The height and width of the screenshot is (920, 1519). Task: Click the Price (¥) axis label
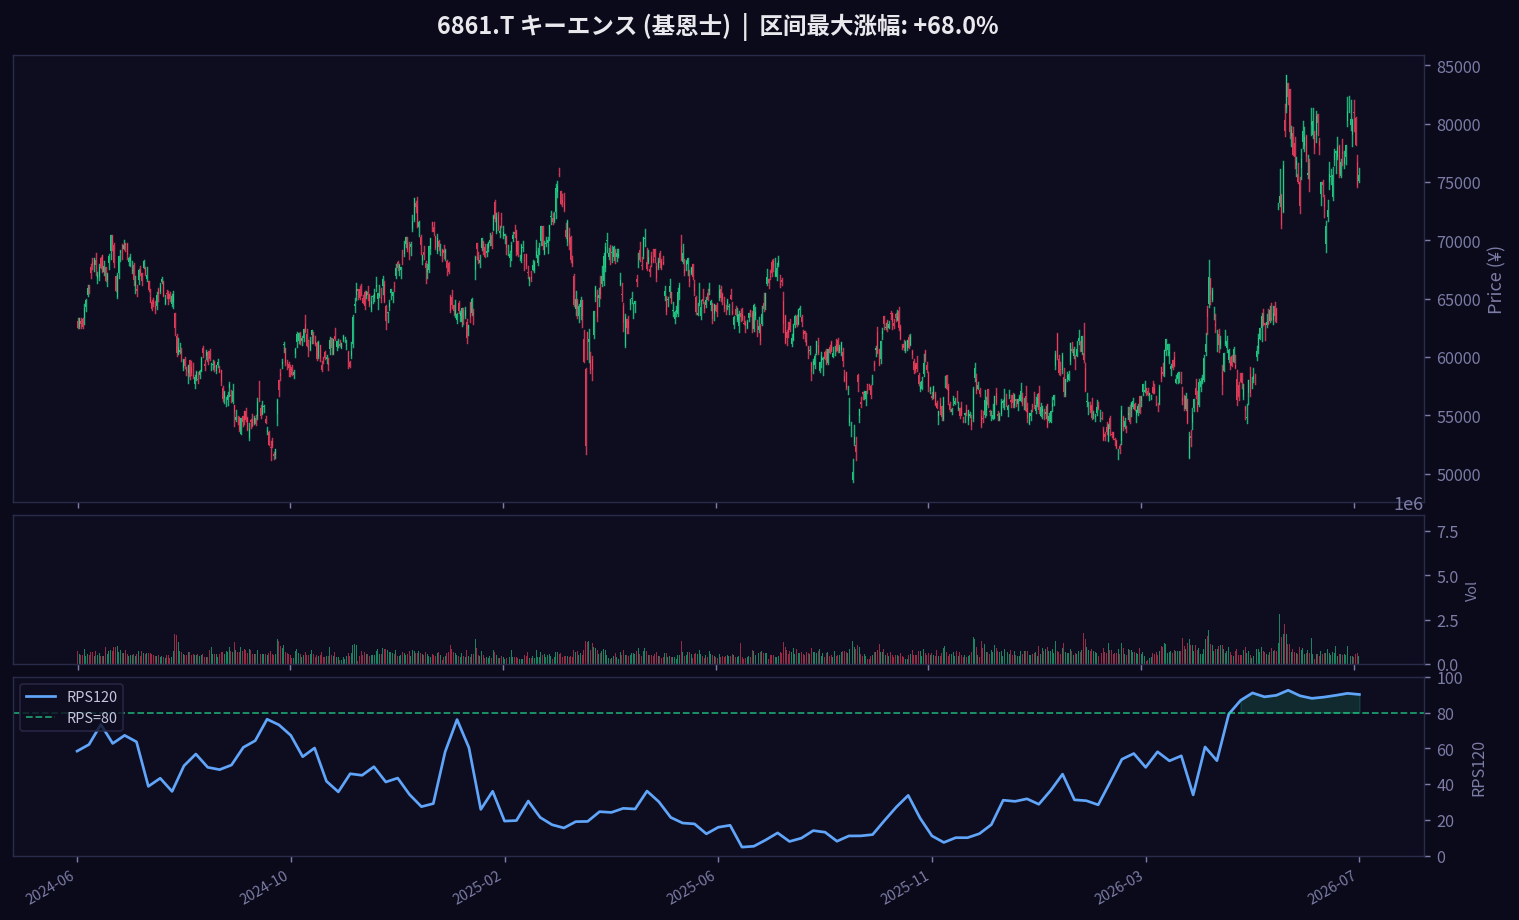[x=1495, y=280]
